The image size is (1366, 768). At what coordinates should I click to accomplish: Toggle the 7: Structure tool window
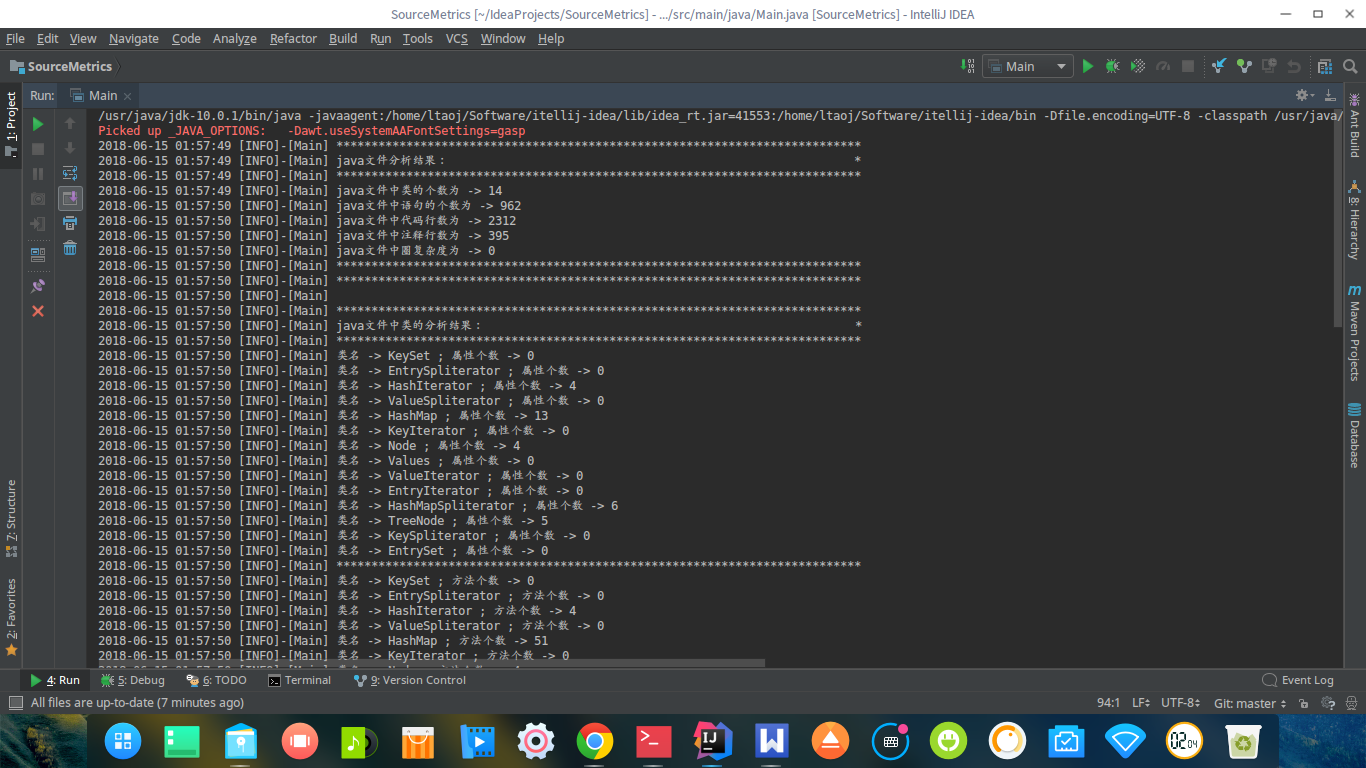point(11,518)
